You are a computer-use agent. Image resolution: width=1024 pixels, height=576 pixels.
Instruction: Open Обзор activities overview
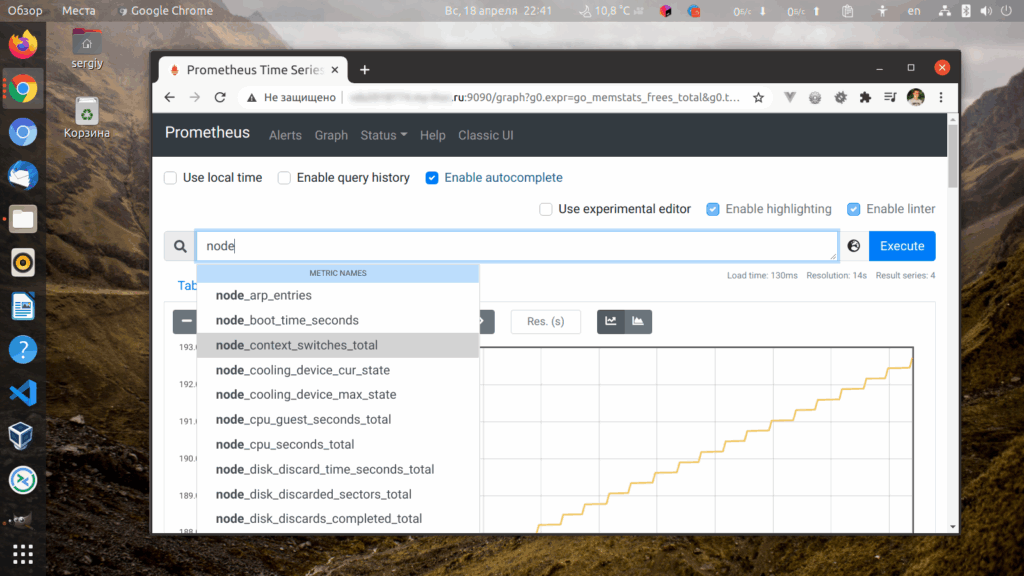point(25,10)
